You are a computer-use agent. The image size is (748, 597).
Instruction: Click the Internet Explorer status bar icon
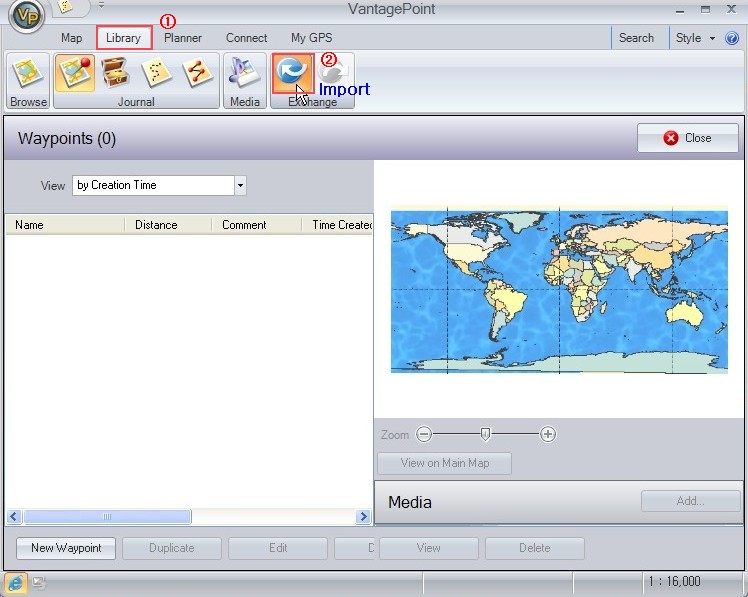click(x=15, y=583)
